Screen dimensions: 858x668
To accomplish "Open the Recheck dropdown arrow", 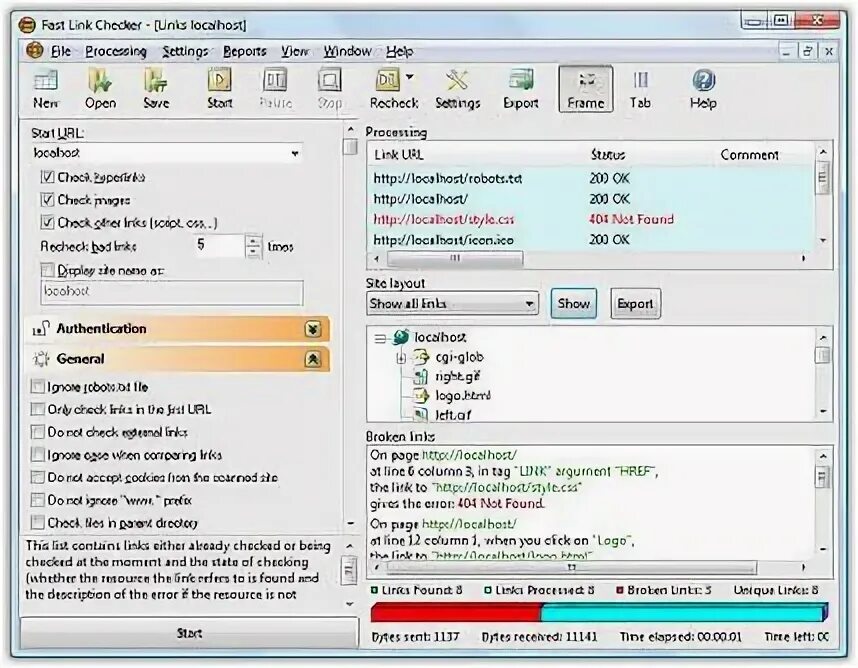I will point(410,77).
